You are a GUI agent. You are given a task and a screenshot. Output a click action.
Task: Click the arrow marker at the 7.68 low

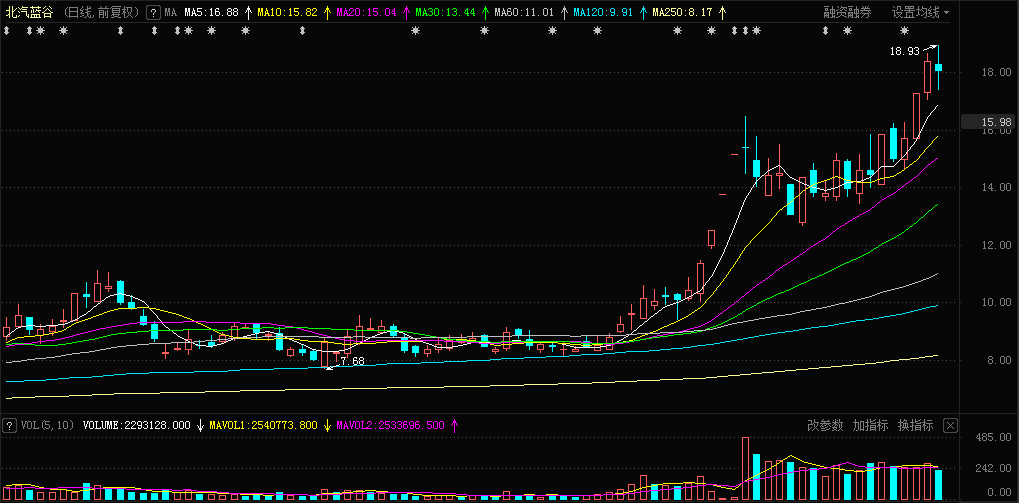coord(331,365)
